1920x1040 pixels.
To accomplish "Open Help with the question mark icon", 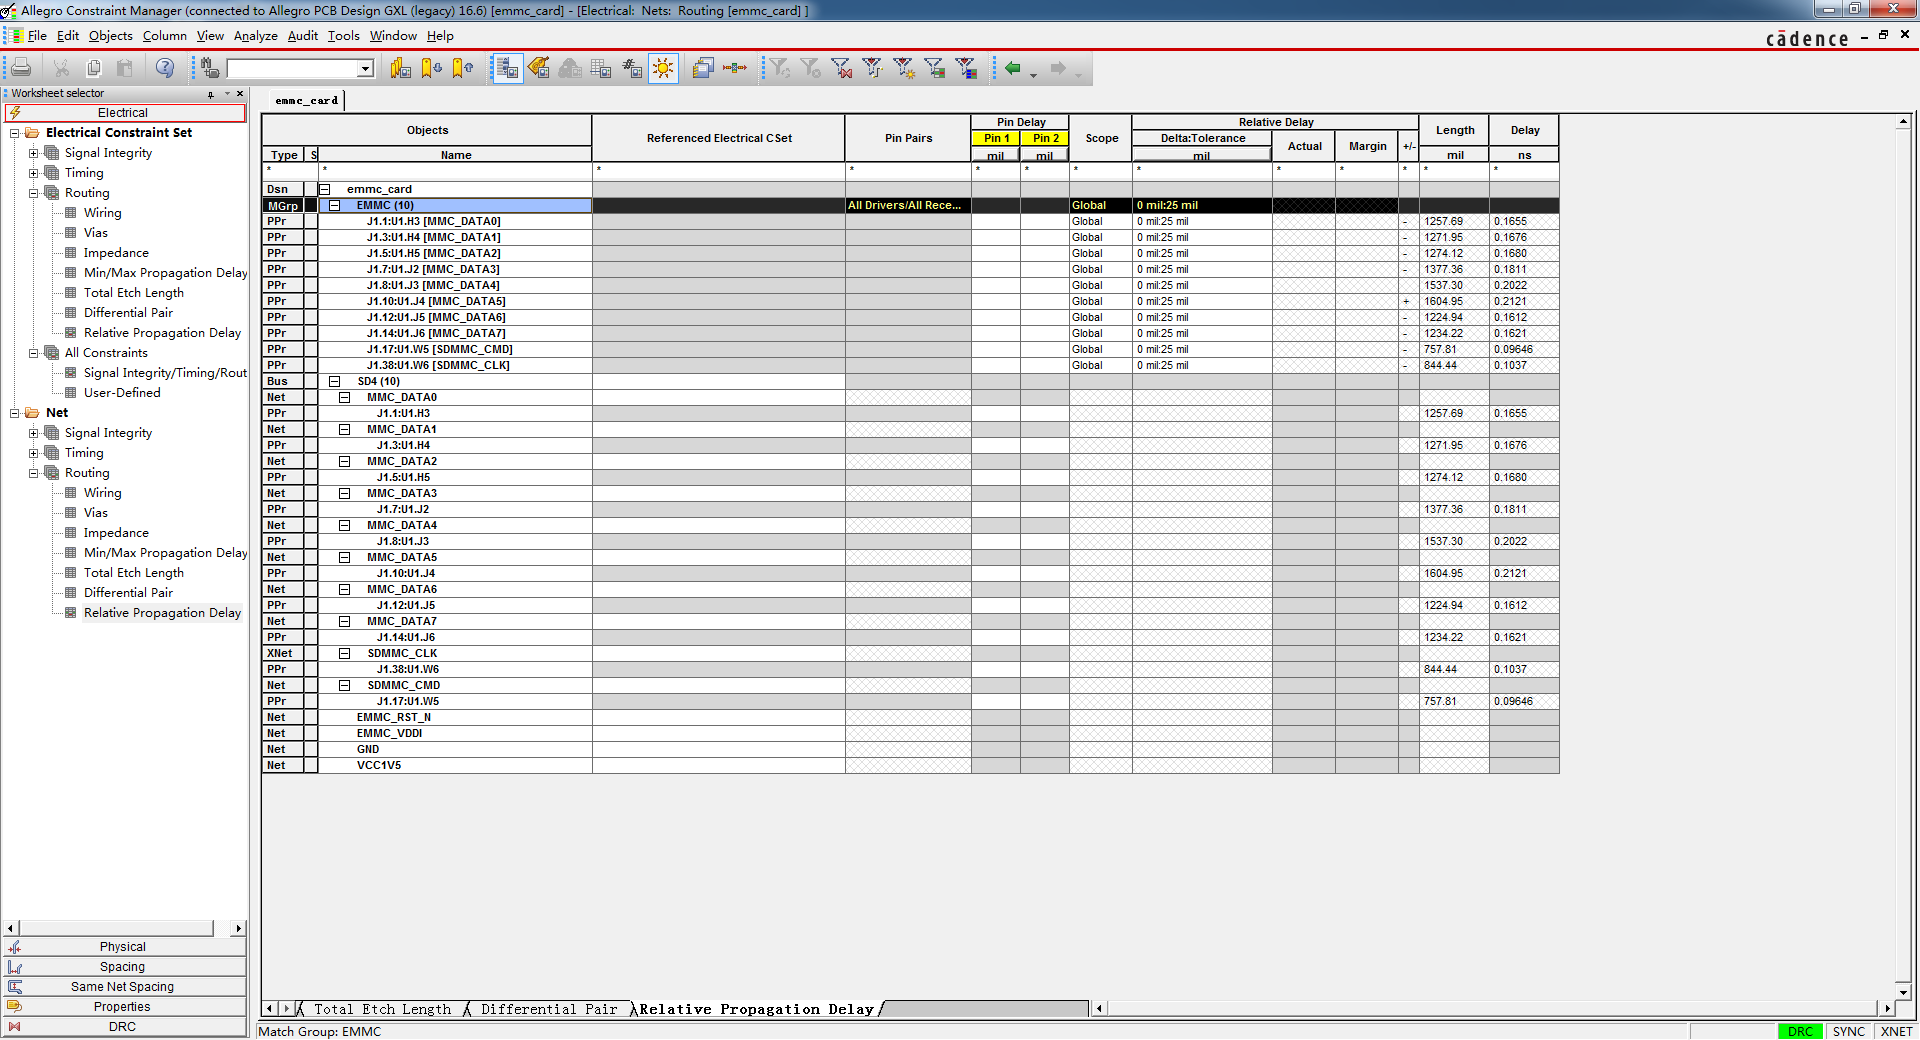I will (x=165, y=68).
